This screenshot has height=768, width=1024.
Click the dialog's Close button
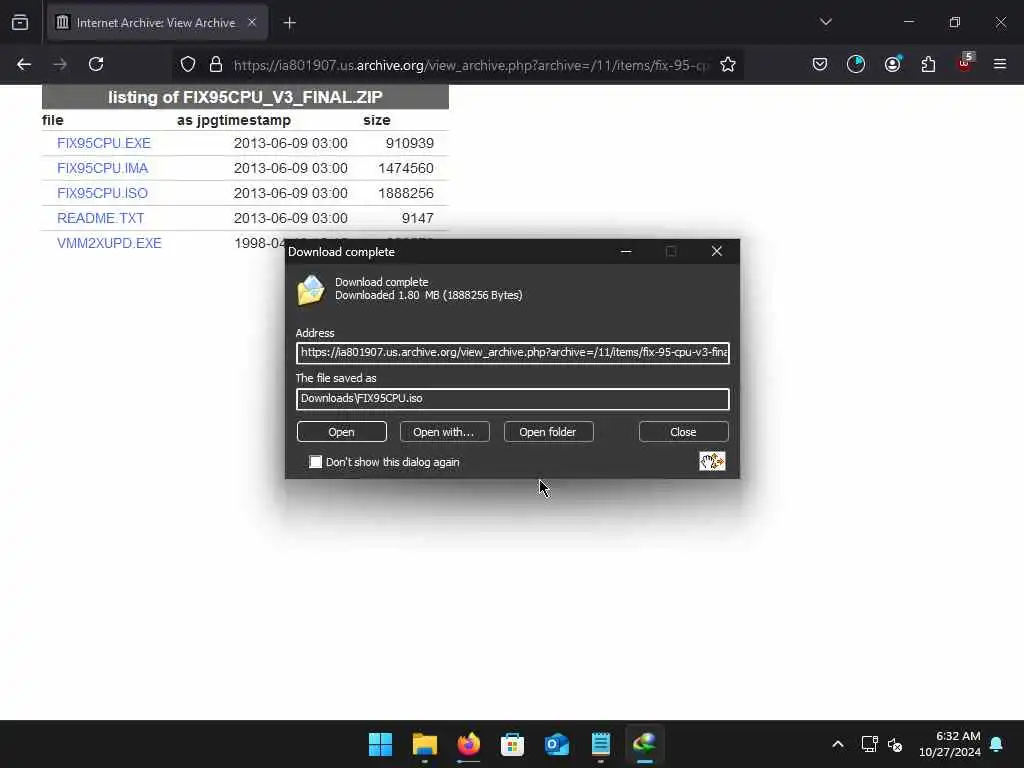click(x=683, y=432)
